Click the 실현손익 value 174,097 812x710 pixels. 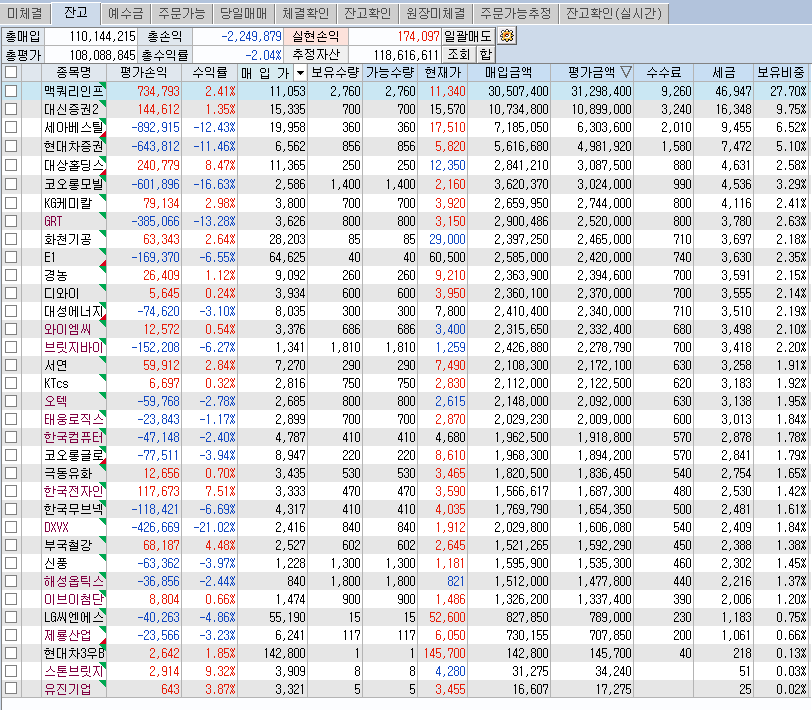pyautogui.click(x=418, y=36)
